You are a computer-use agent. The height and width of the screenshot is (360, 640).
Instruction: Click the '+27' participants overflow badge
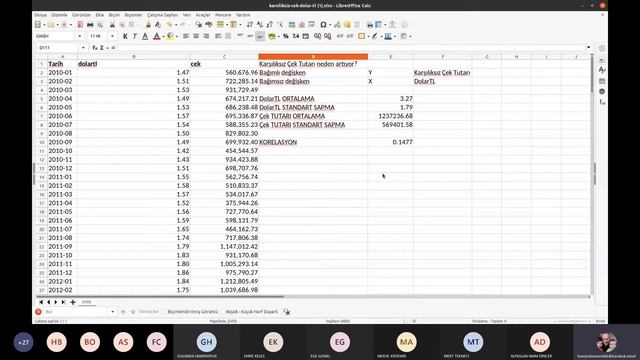[x=23, y=342]
